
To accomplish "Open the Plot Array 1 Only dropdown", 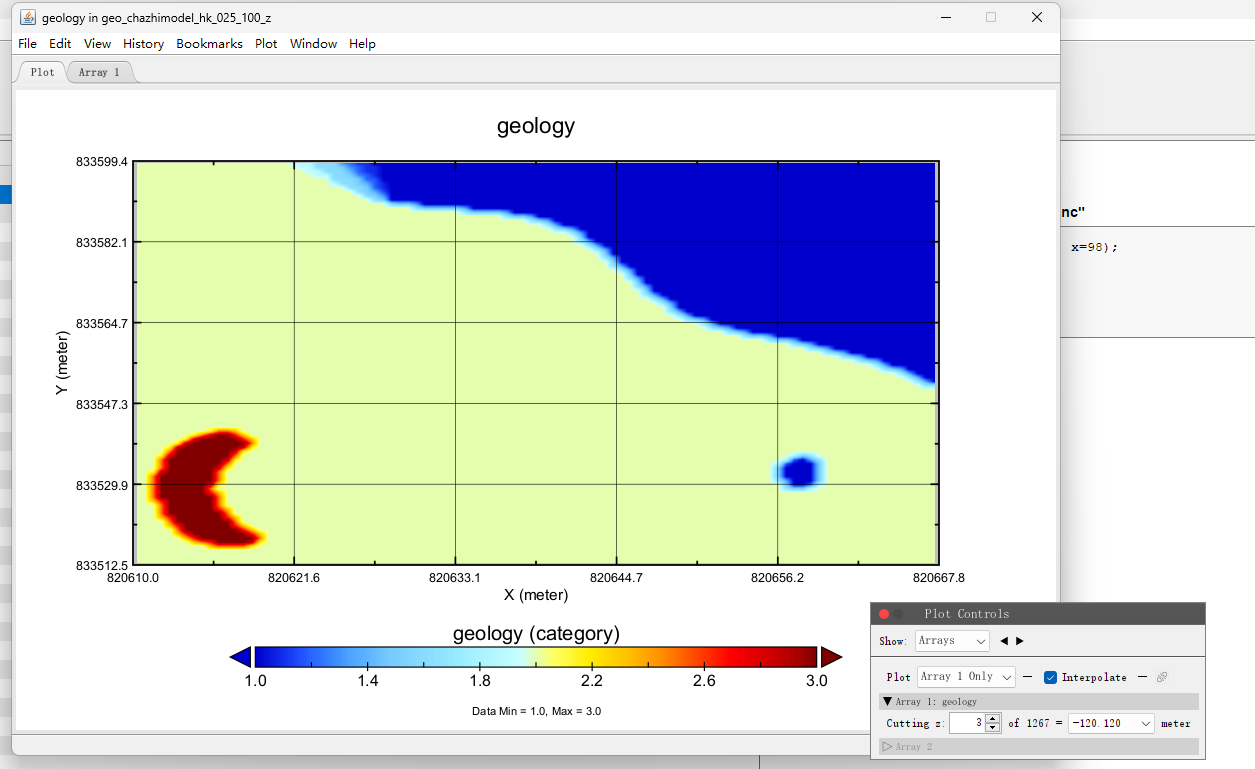I will click(x=966, y=677).
